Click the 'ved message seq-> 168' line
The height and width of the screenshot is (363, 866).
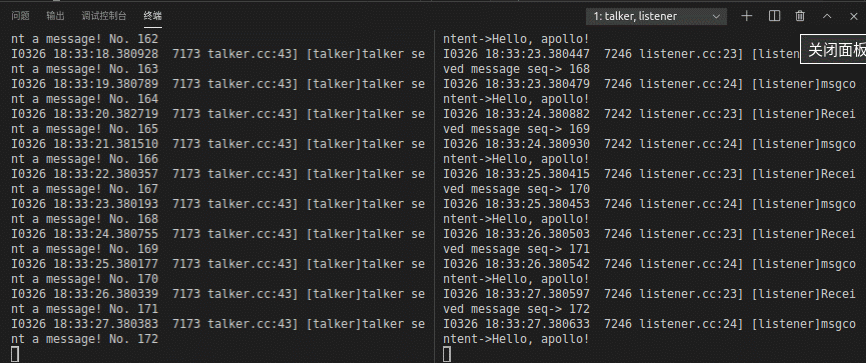(516, 69)
